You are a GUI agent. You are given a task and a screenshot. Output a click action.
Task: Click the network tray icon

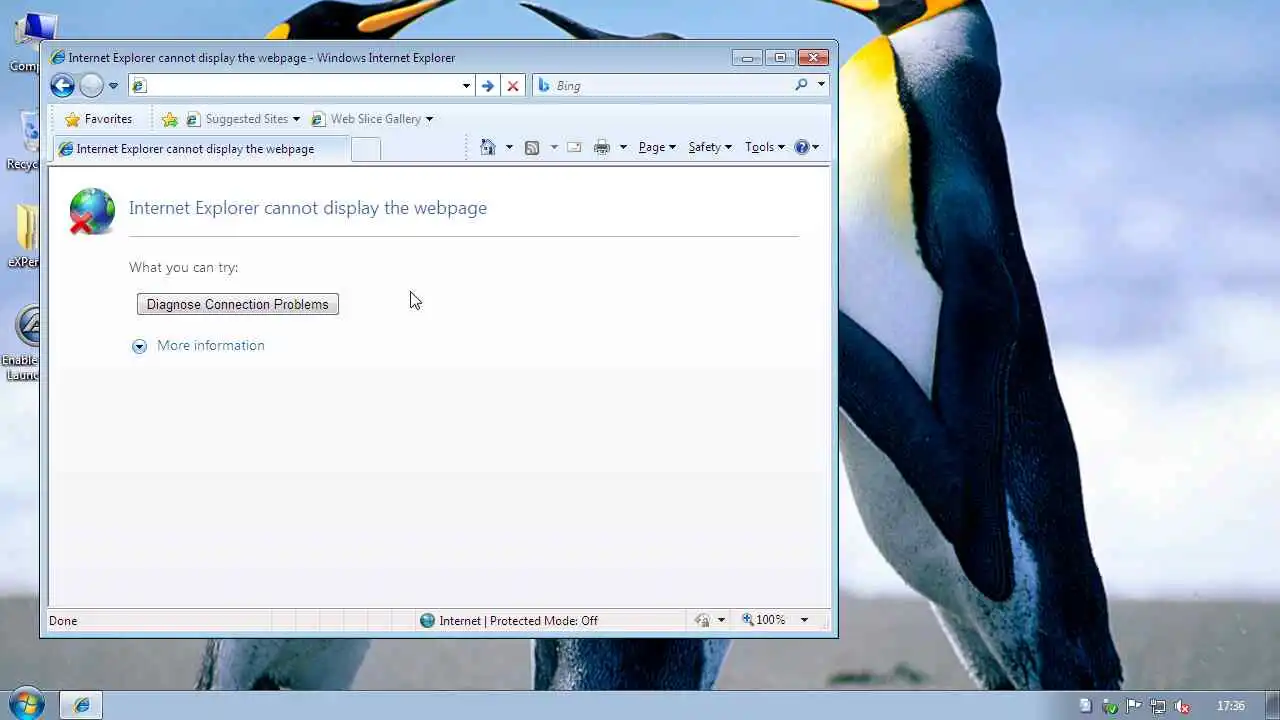point(1158,706)
